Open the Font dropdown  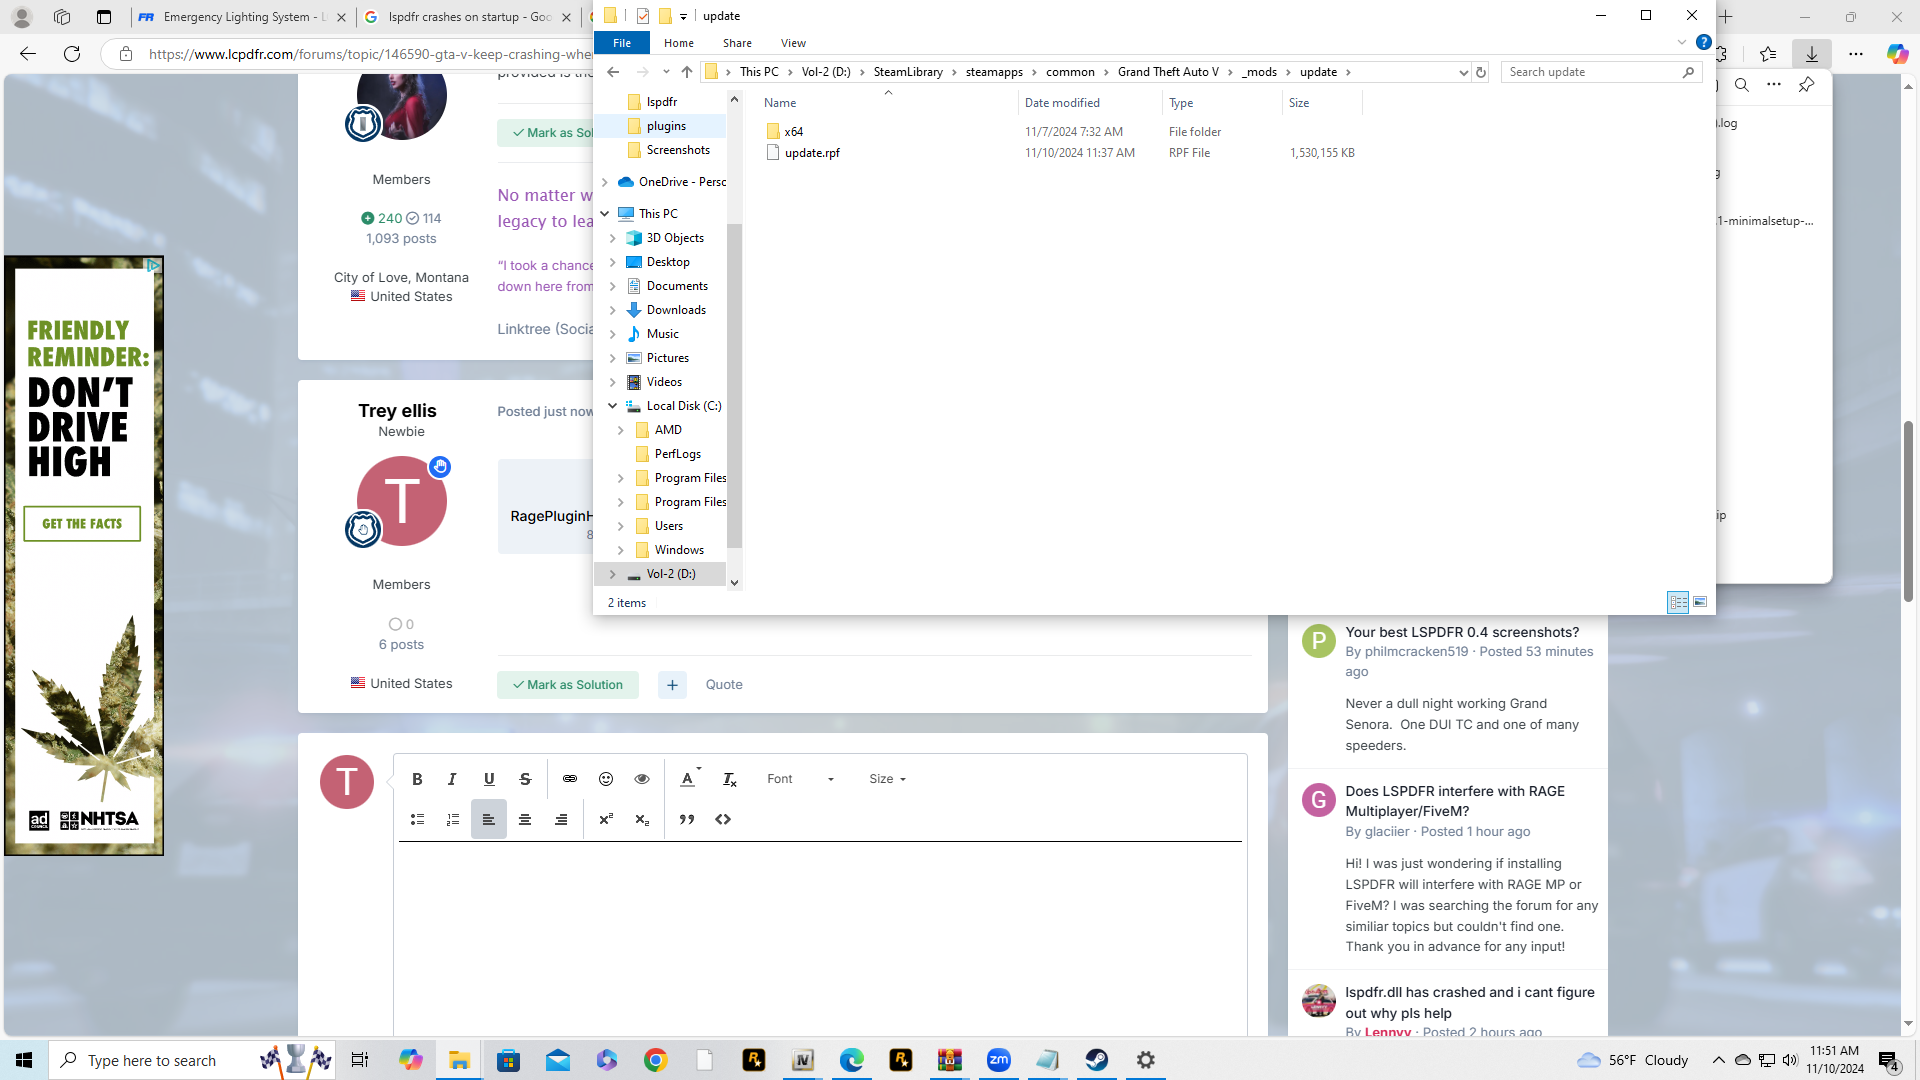pos(800,779)
